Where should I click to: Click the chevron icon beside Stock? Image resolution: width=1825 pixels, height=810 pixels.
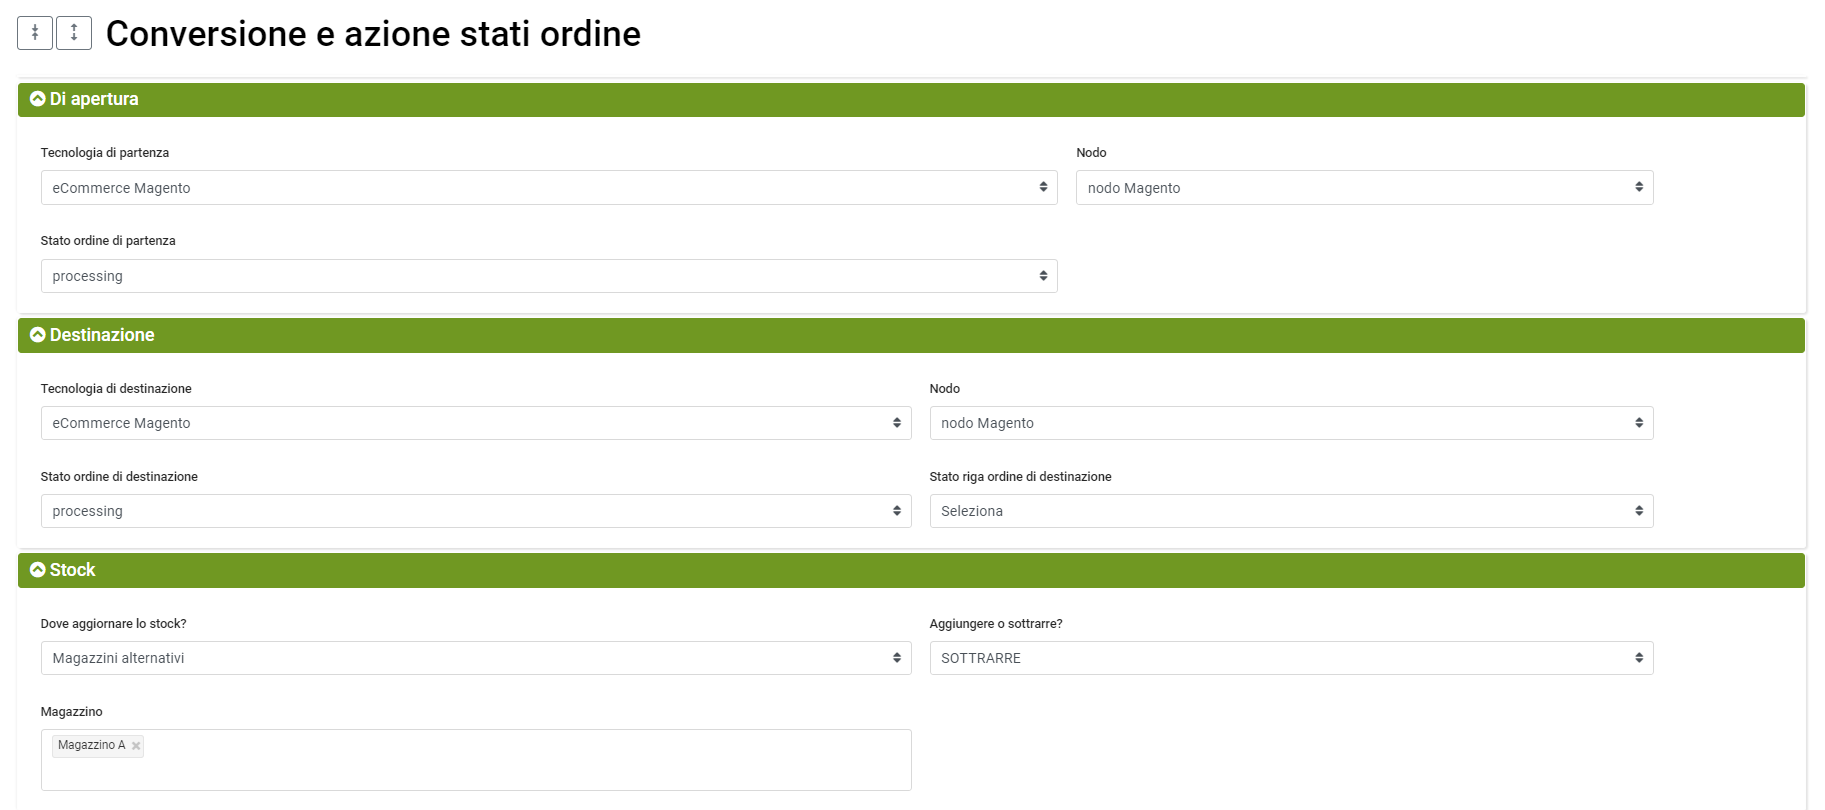pyautogui.click(x=38, y=570)
